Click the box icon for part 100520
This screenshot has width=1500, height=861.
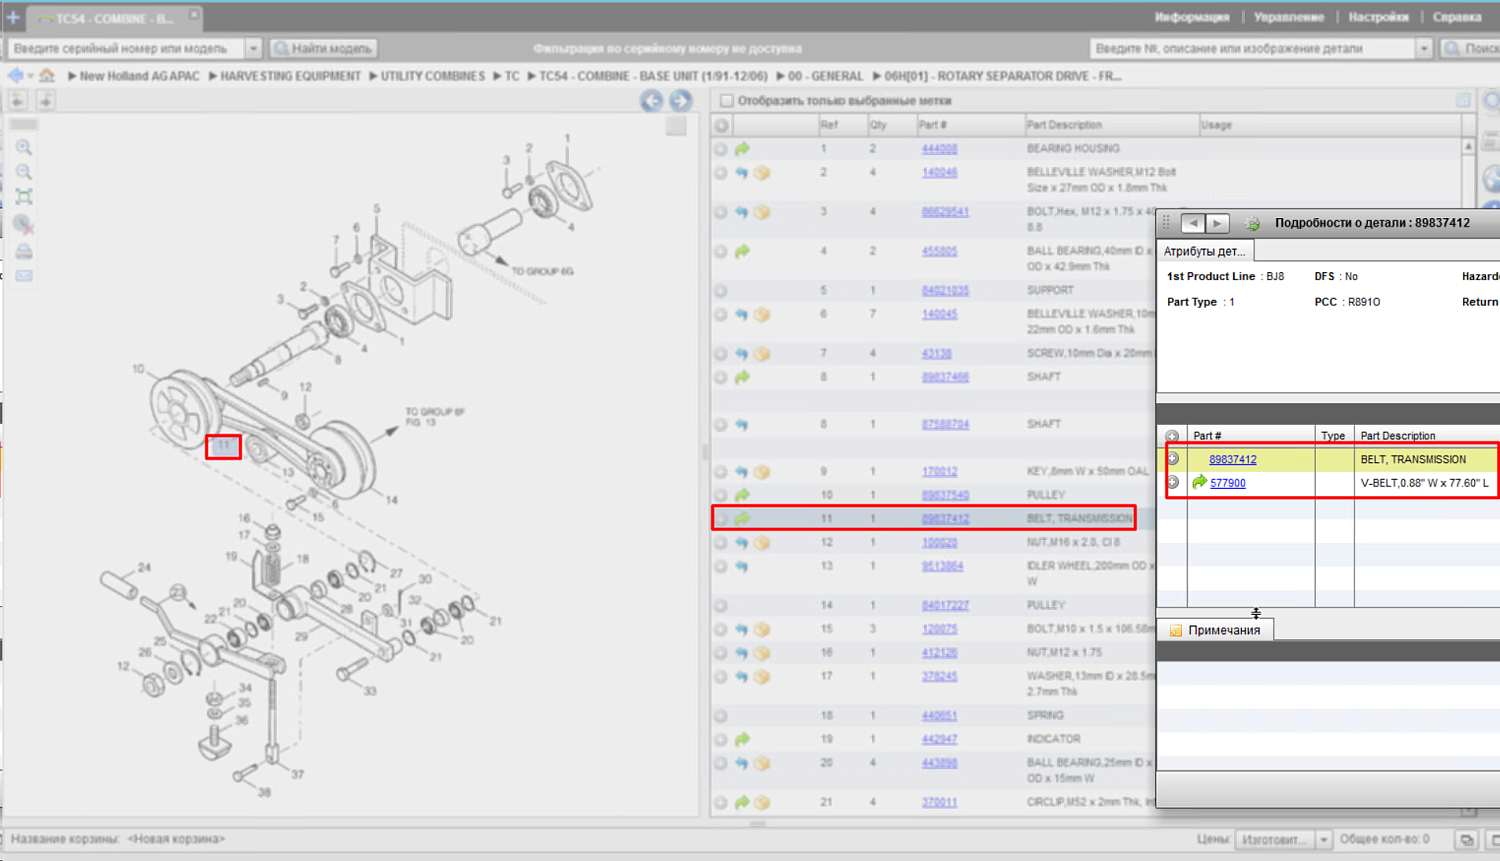pos(762,543)
